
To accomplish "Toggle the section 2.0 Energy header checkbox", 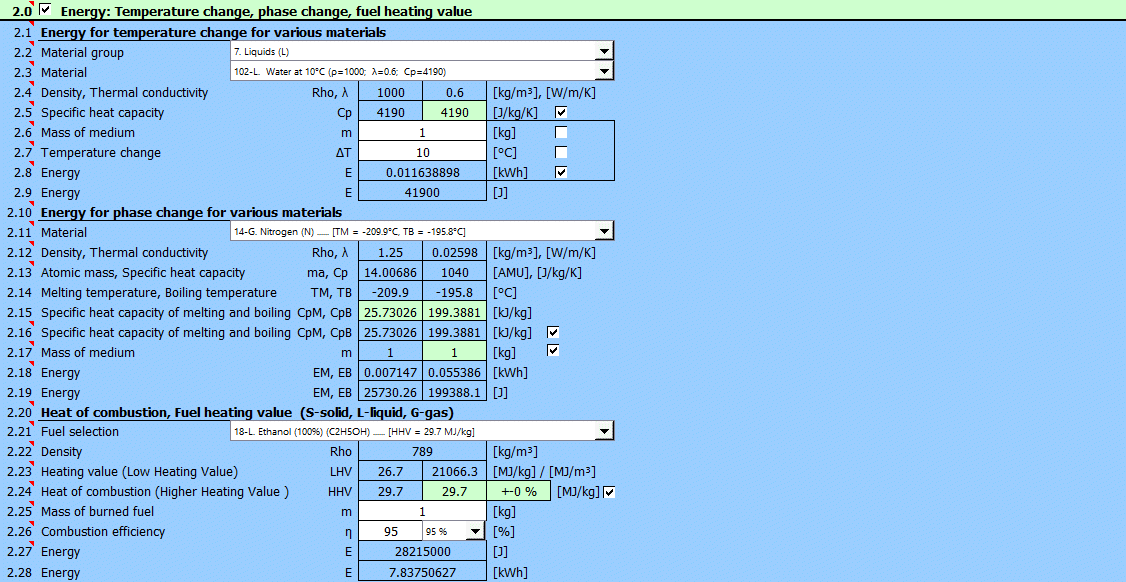I will click(46, 10).
